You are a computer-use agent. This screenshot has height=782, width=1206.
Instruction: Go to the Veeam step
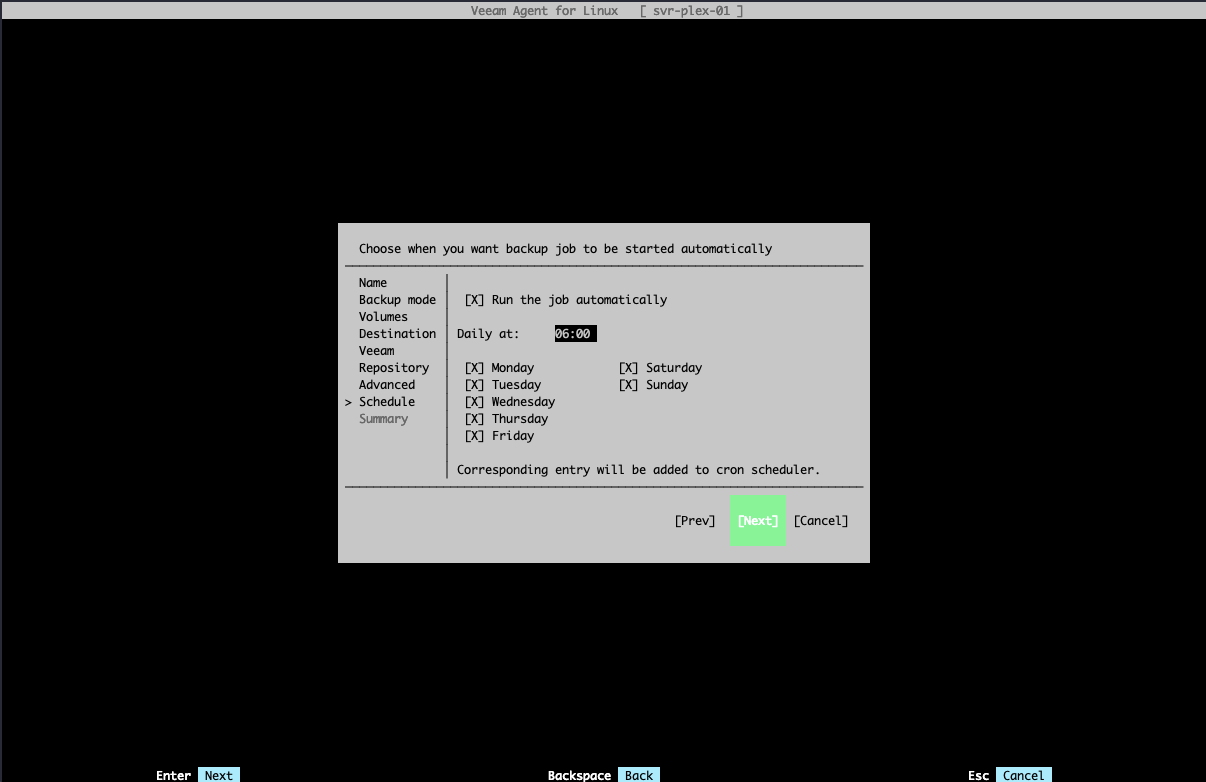377,351
